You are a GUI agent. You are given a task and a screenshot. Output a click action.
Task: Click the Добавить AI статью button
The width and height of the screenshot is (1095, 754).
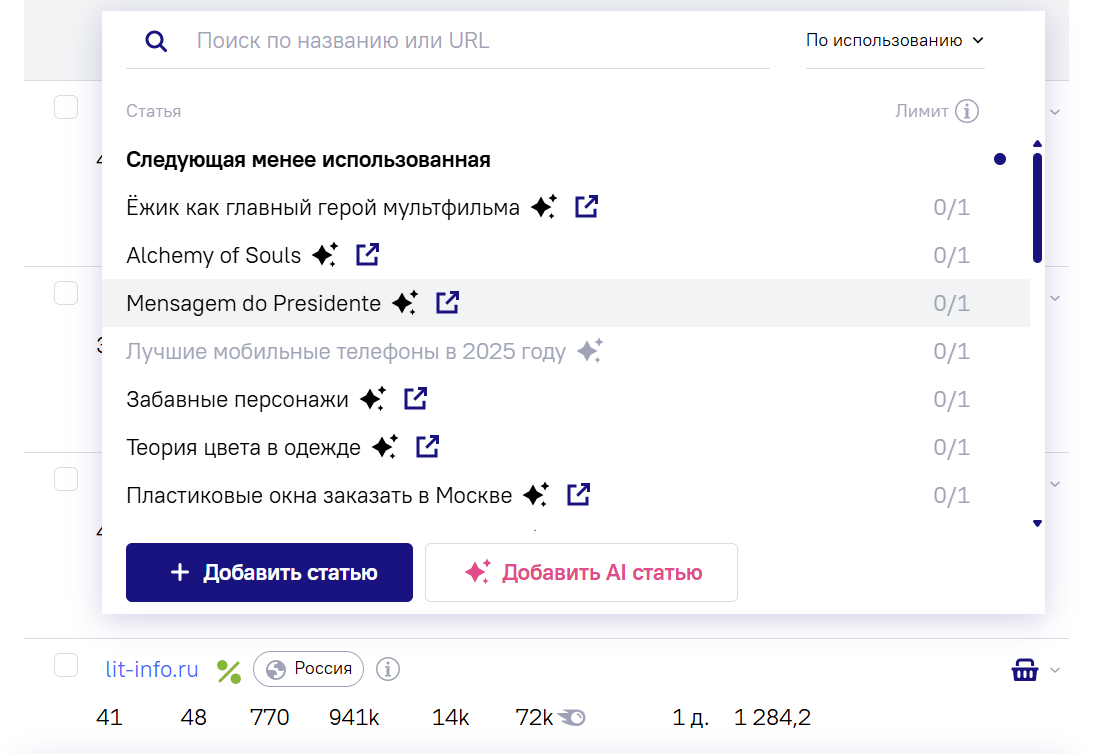click(581, 573)
